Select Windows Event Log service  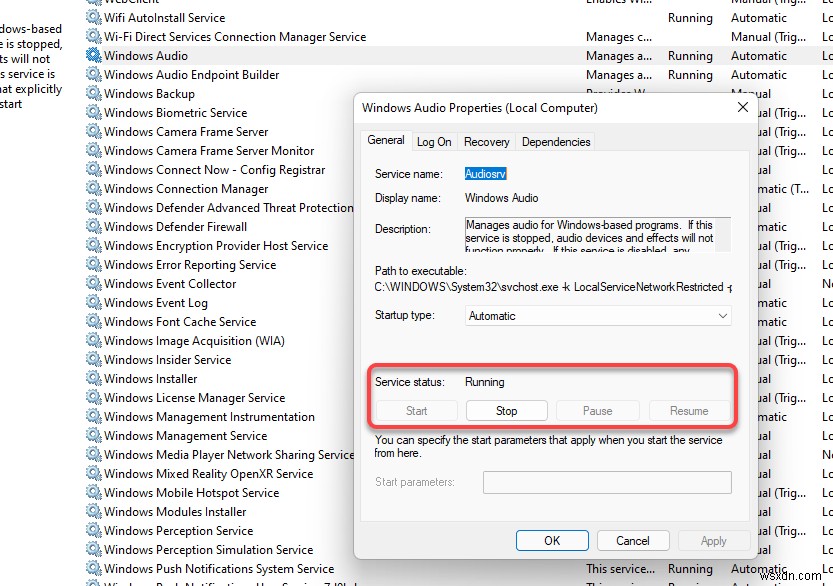[x=156, y=302]
